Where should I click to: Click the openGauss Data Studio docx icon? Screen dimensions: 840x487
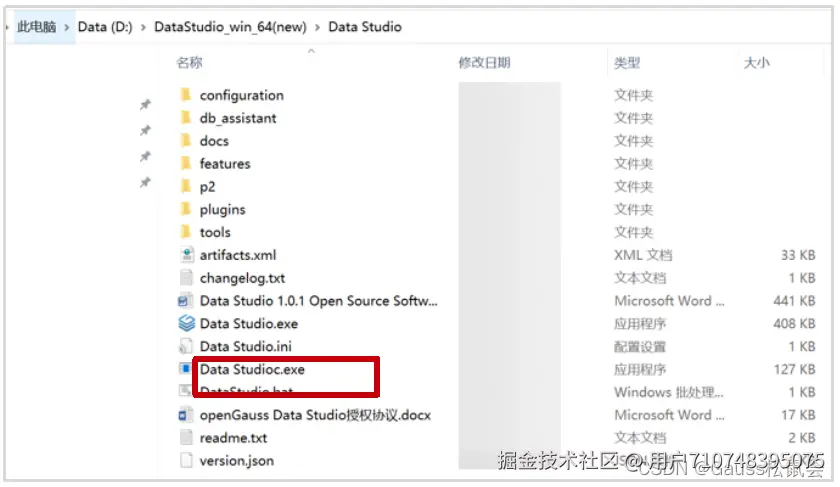point(185,415)
